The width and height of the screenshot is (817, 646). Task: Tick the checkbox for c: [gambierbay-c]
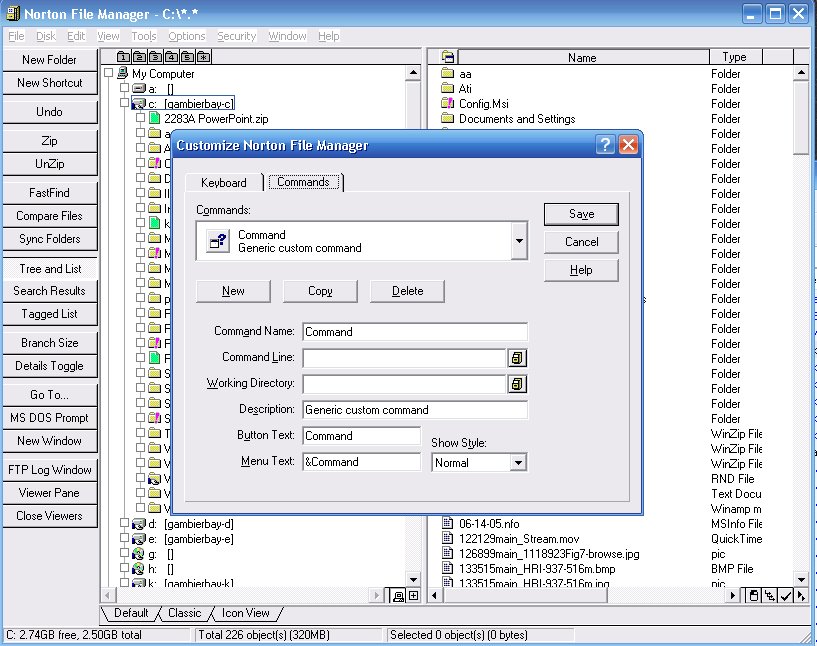(124, 103)
